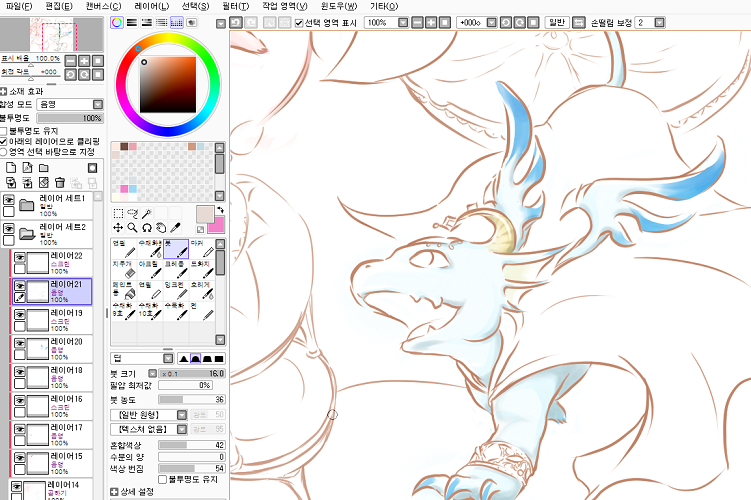Screen dimensions: 751x500
Task: Select the zoom magnifier tool
Action: tap(132, 227)
